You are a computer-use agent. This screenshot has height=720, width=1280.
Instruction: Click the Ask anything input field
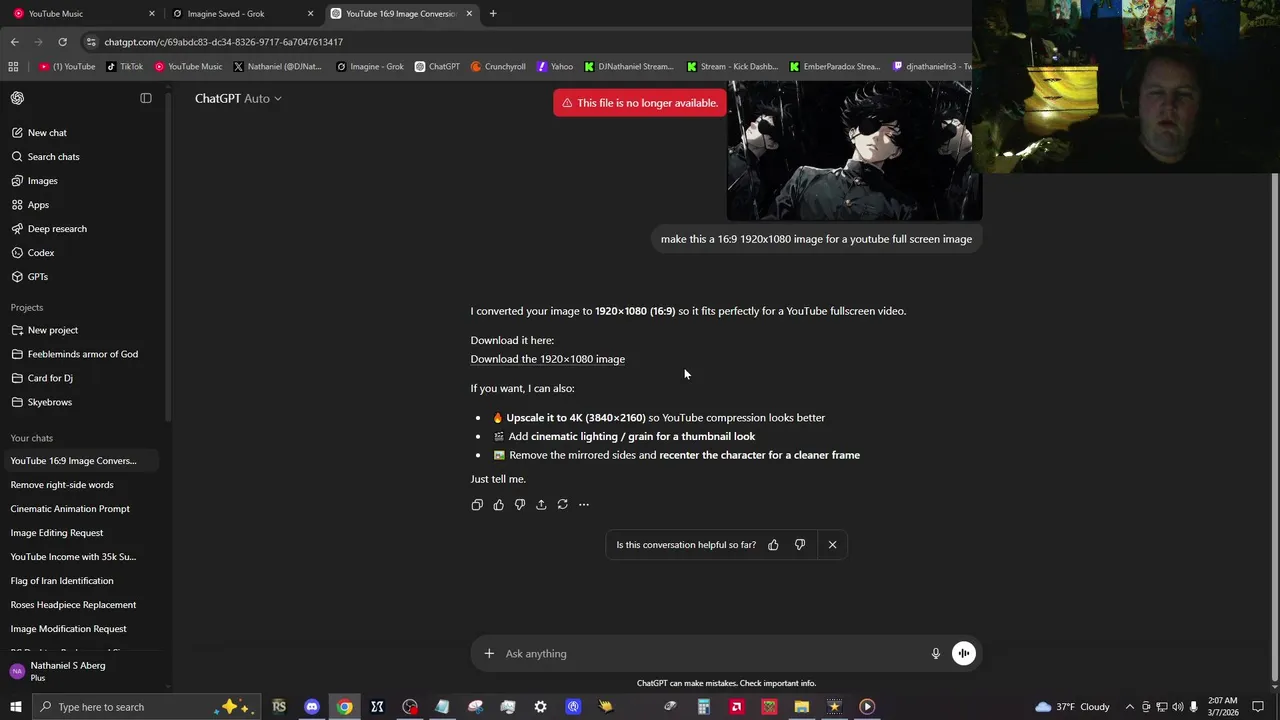tap(712, 654)
